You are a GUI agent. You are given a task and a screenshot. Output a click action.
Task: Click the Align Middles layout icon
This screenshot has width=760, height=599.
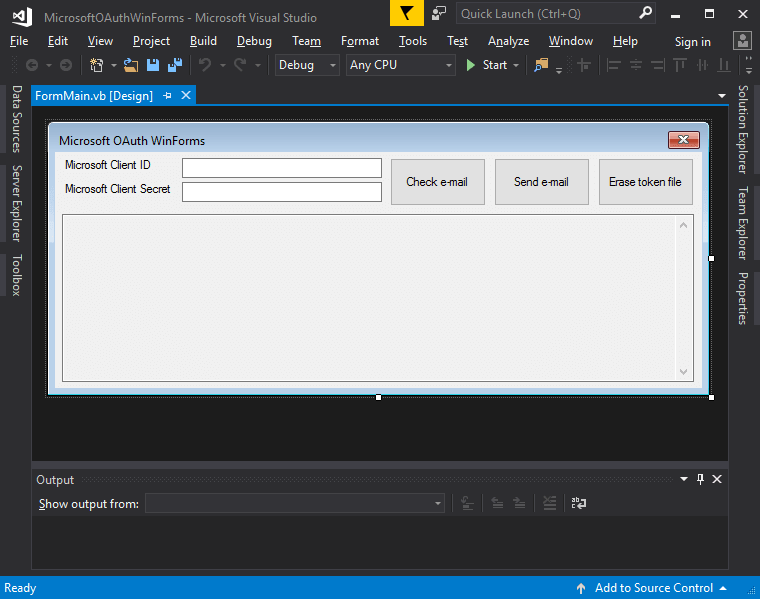(702, 65)
